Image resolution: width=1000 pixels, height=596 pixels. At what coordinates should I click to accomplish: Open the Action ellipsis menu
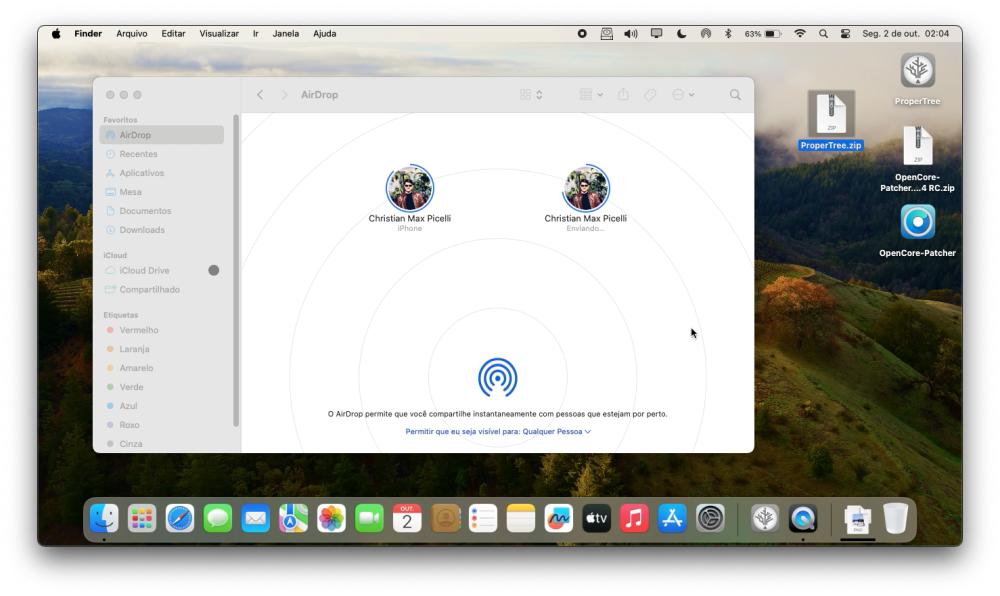point(683,95)
